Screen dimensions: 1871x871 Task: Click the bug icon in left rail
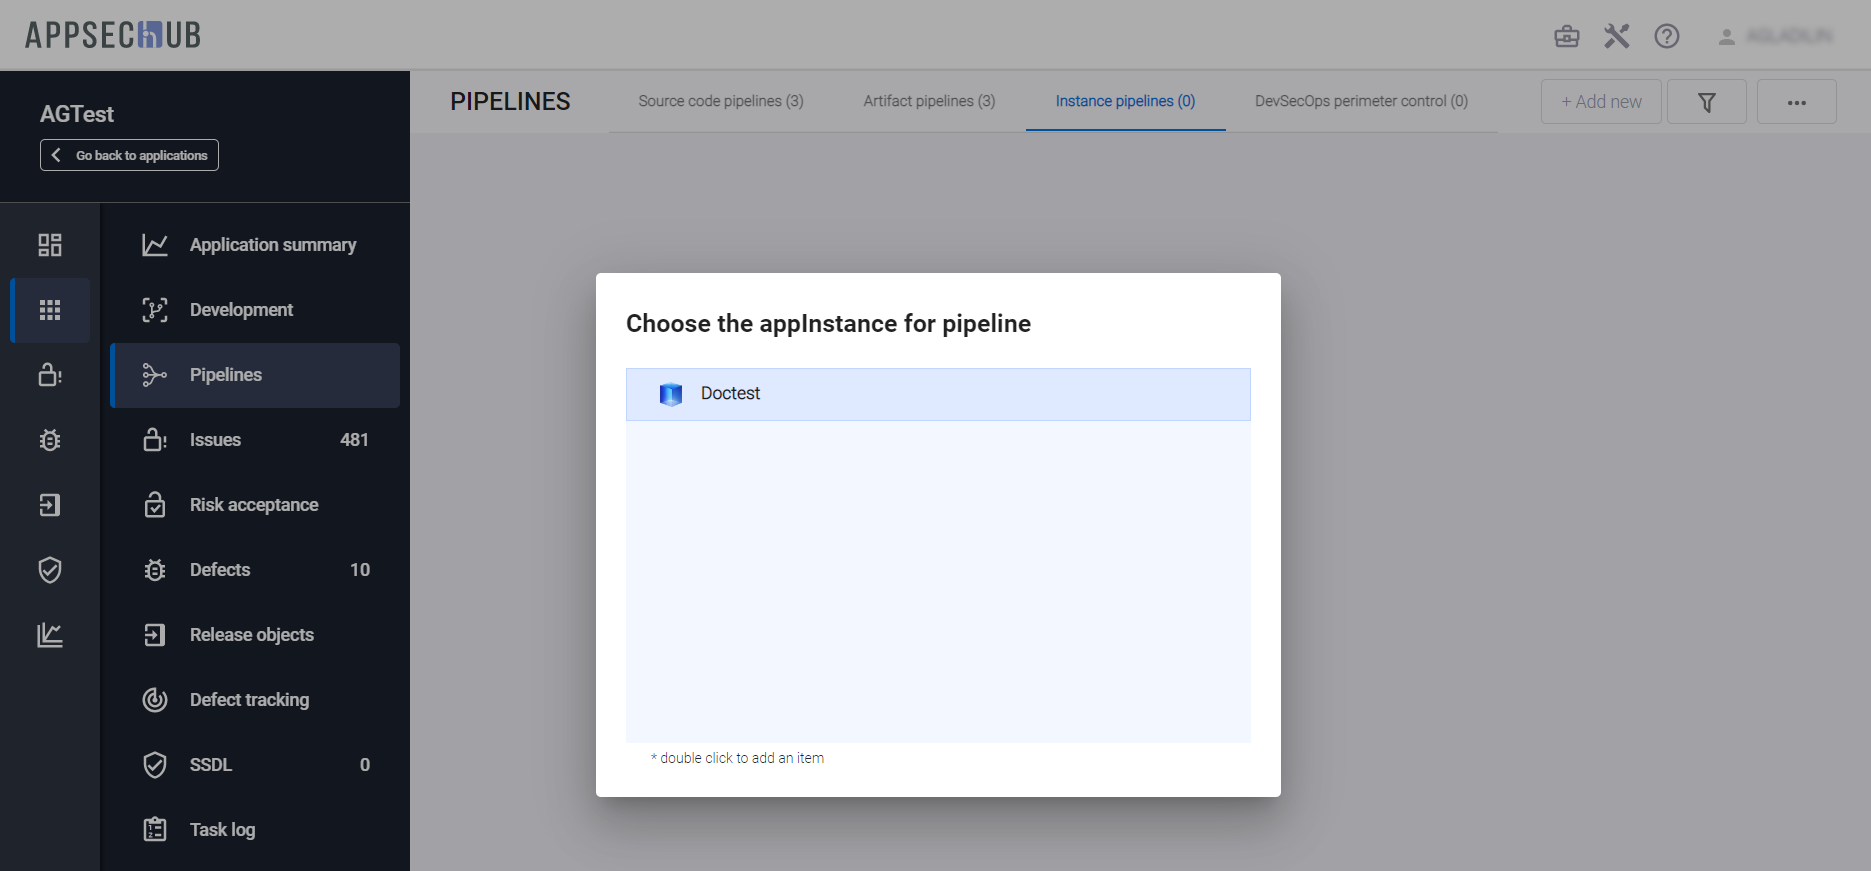[x=50, y=440]
